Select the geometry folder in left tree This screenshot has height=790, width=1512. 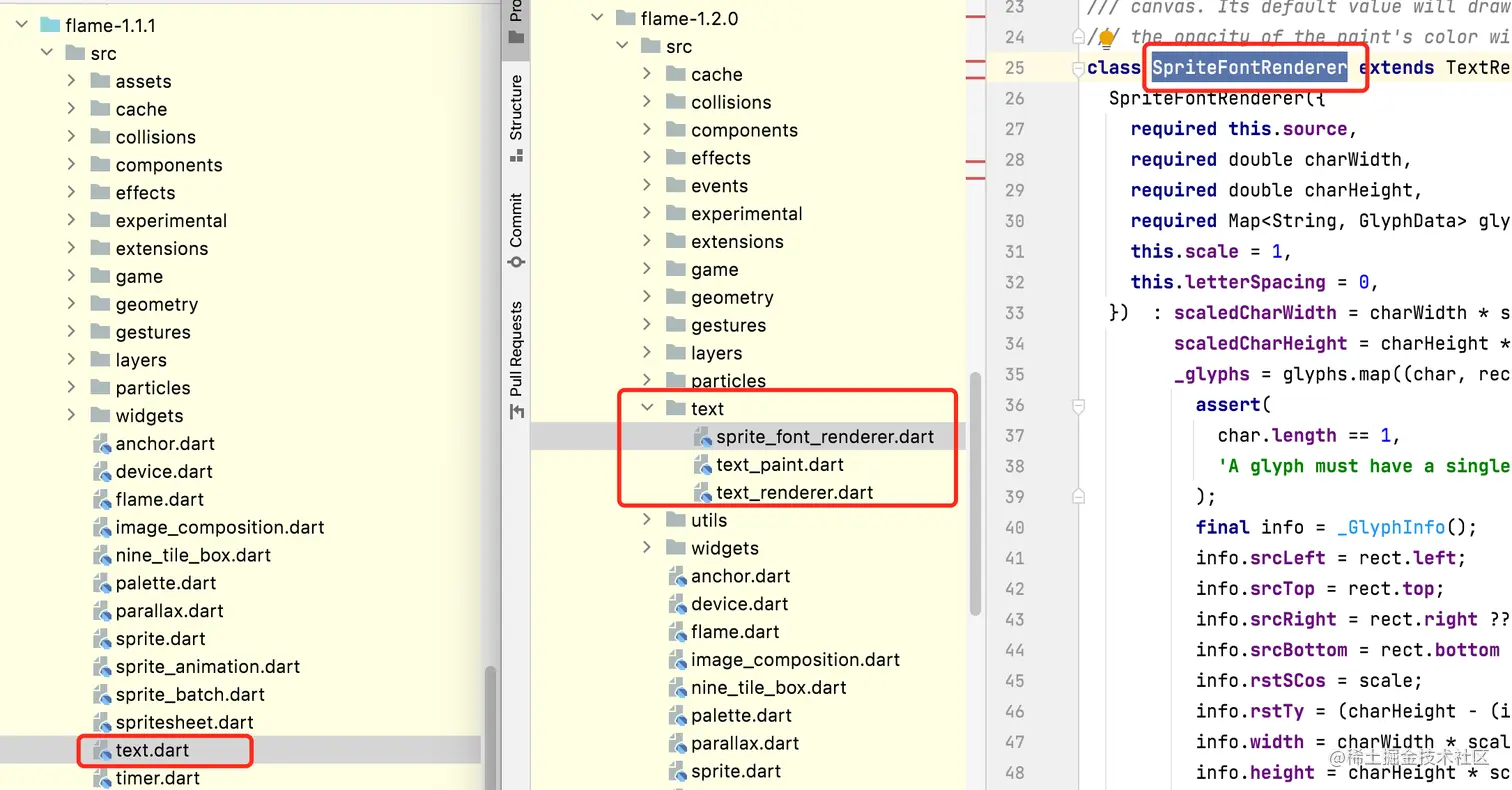point(156,304)
